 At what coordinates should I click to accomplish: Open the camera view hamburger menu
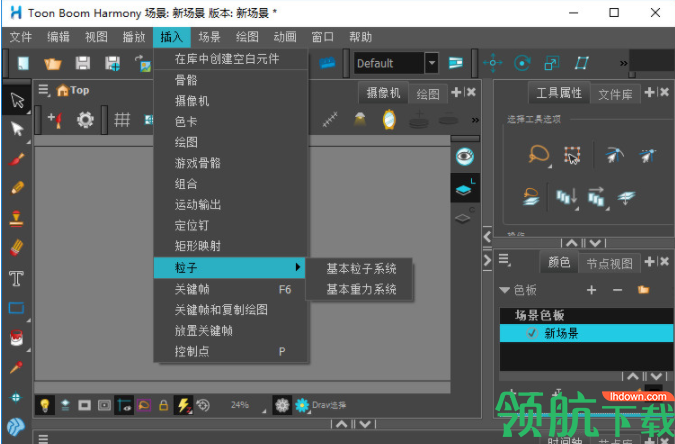[x=43, y=90]
